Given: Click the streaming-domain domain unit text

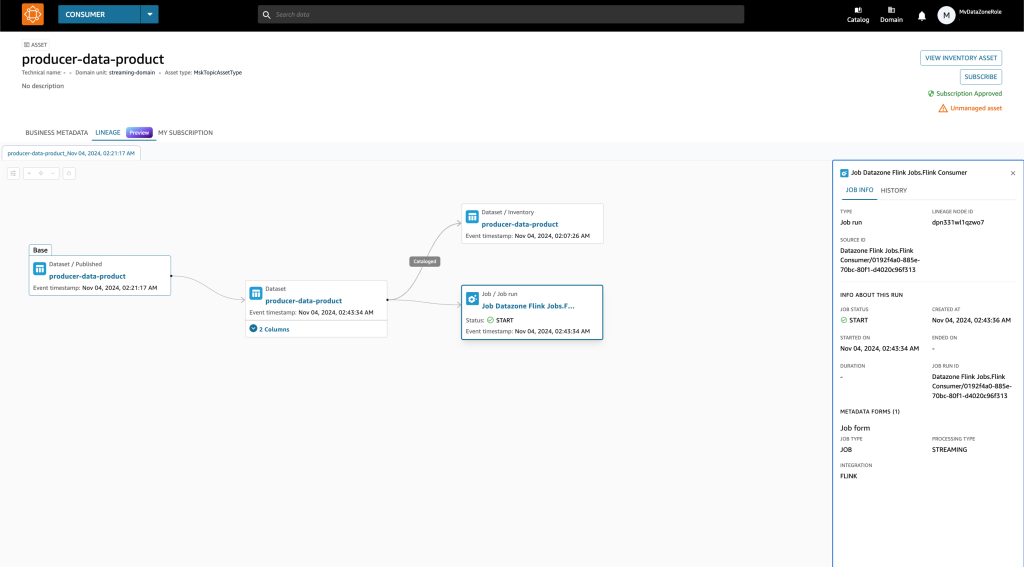Looking at the screenshot, I should tap(132, 73).
